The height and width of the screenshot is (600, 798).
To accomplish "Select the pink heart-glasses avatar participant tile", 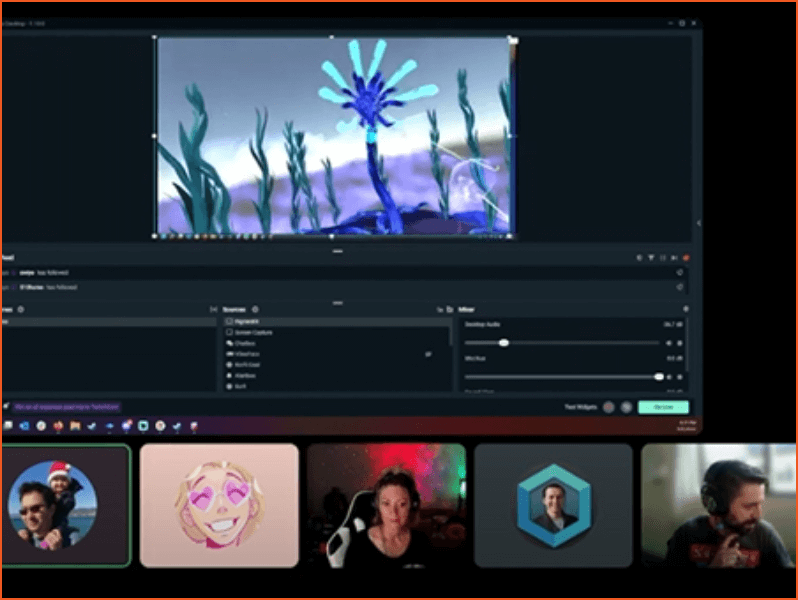I will (219, 505).
